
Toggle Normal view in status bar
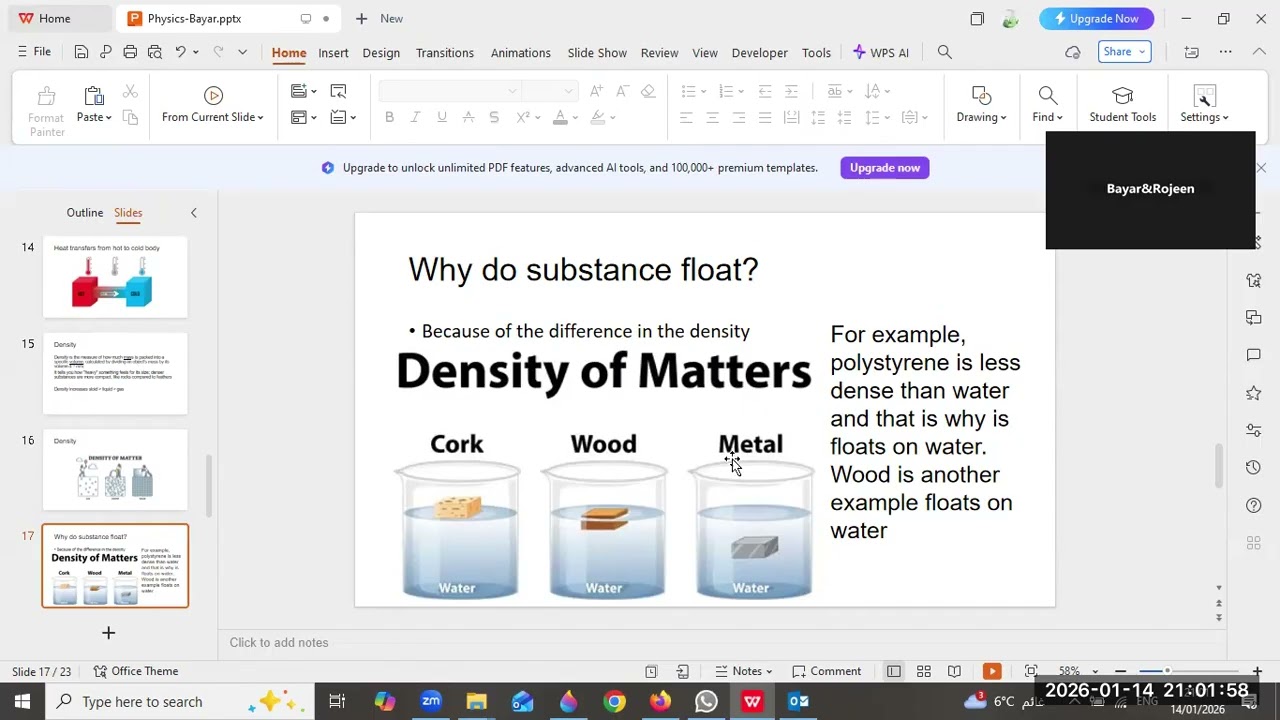[894, 671]
